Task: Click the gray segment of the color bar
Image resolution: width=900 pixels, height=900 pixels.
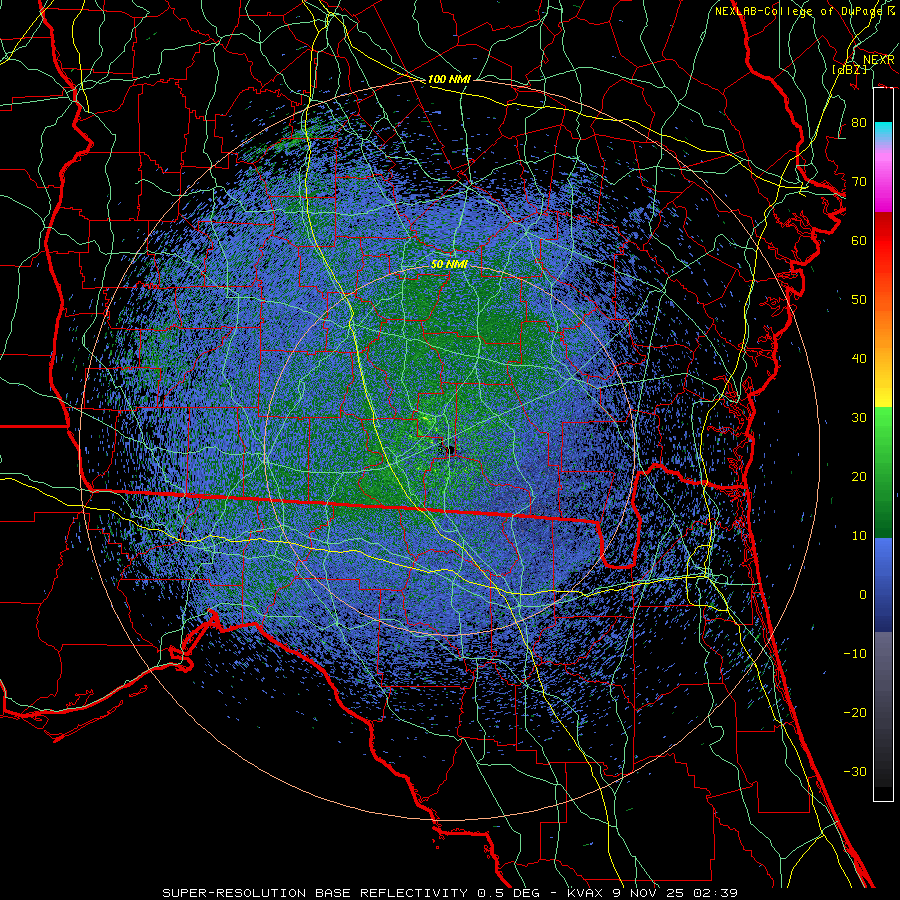Action: tap(883, 709)
